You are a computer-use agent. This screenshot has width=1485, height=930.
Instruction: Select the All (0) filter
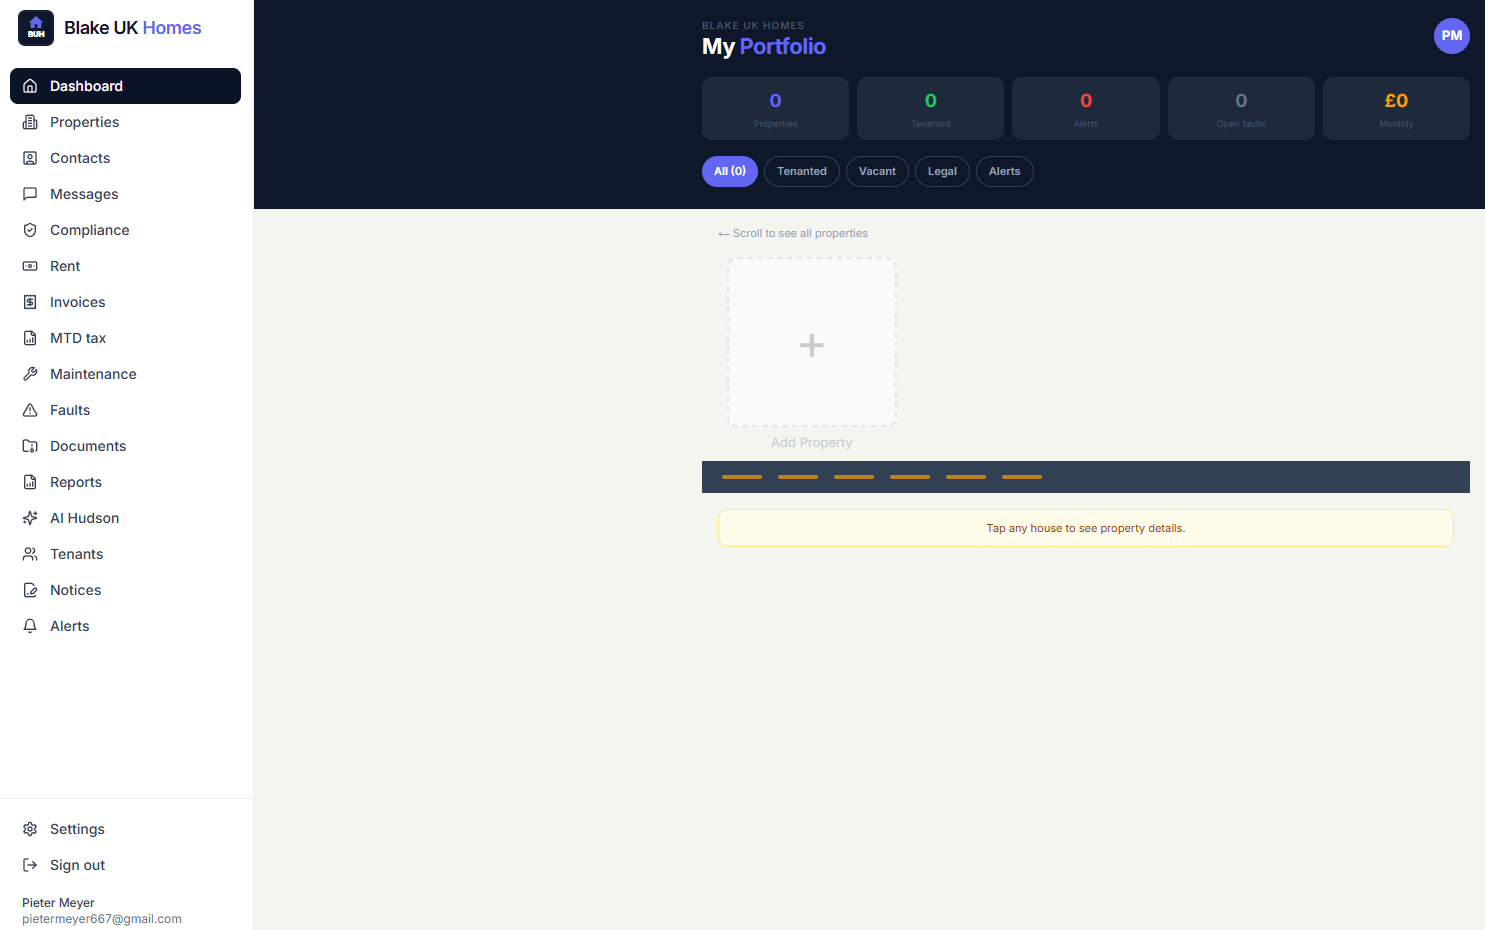(730, 171)
